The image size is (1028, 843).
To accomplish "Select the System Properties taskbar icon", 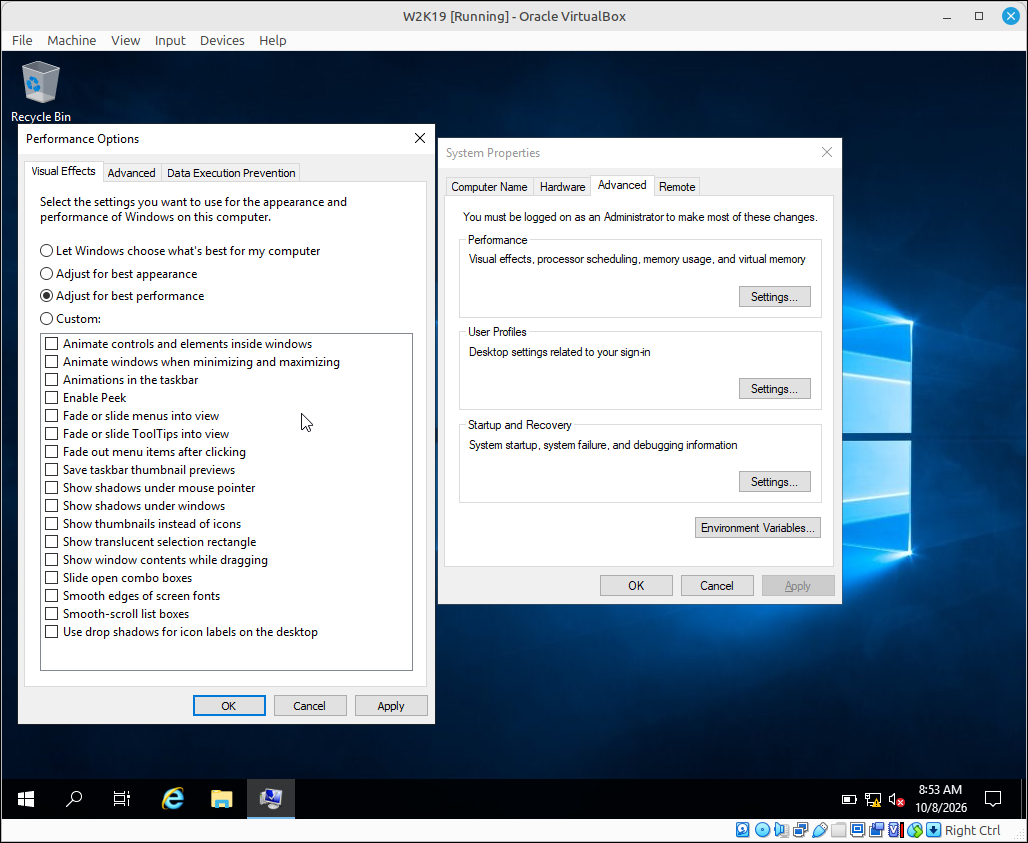I will (271, 798).
